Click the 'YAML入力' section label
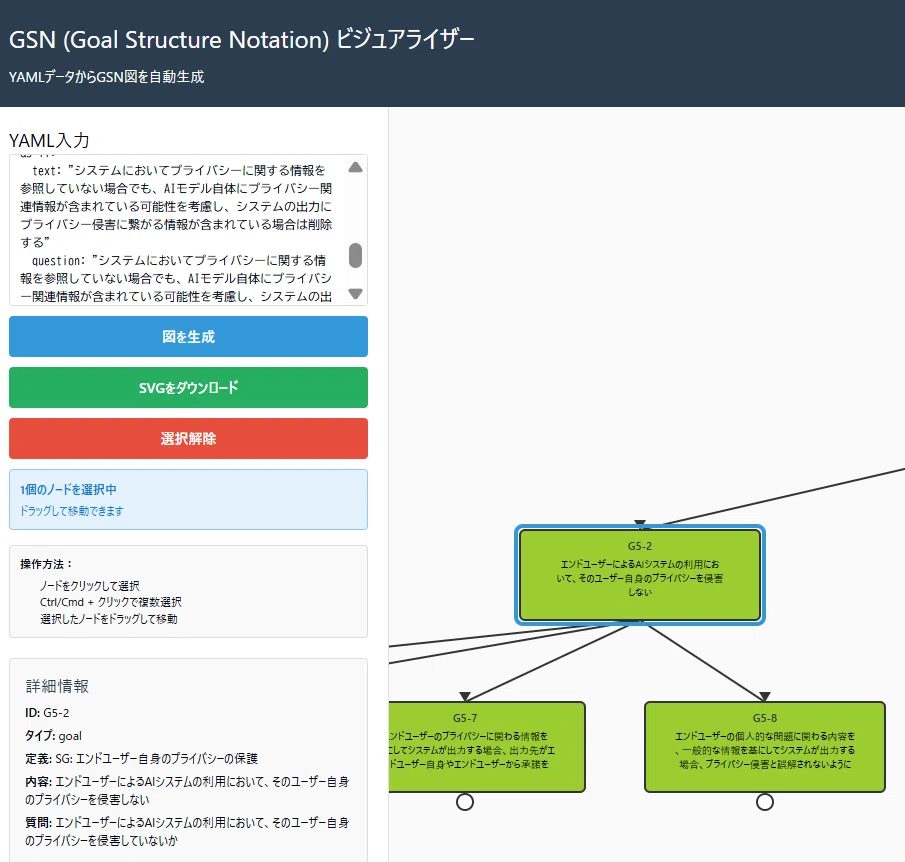Image resolution: width=905 pixels, height=862 pixels. tap(49, 140)
